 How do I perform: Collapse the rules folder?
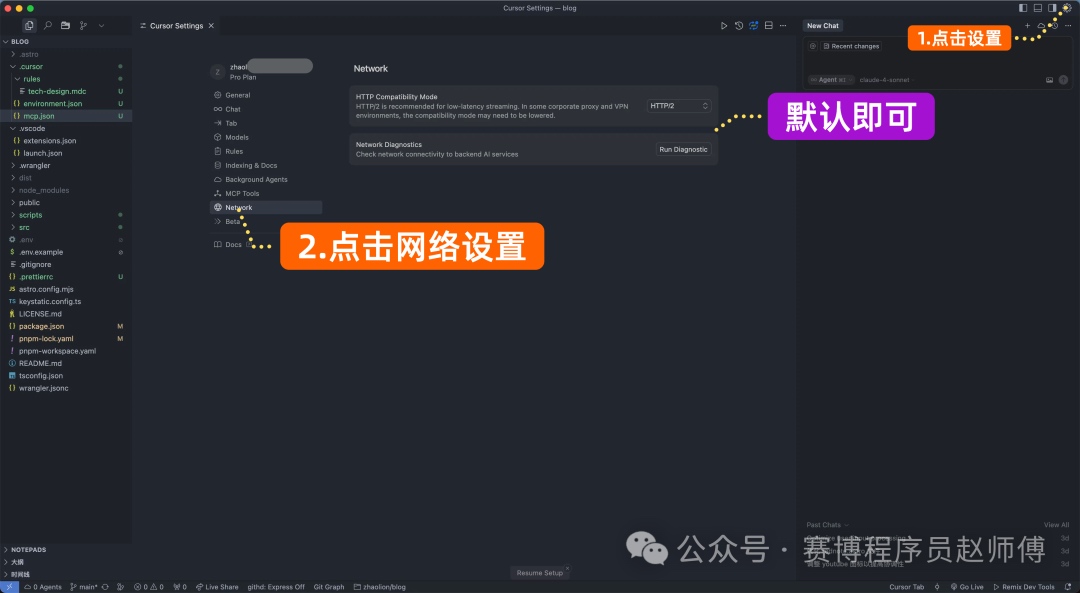pyautogui.click(x=66, y=79)
